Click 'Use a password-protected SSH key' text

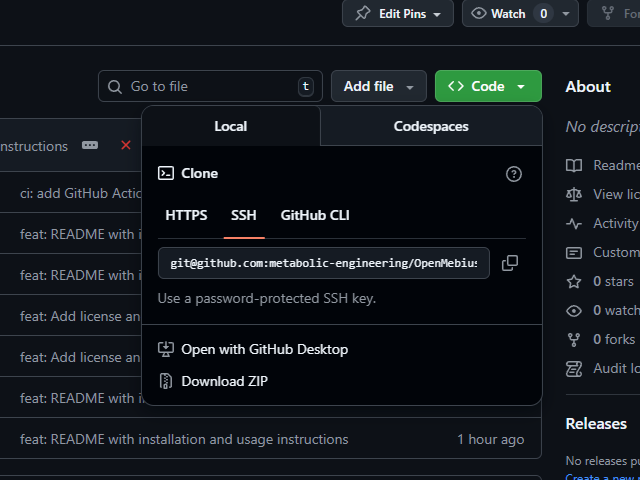click(x=267, y=298)
